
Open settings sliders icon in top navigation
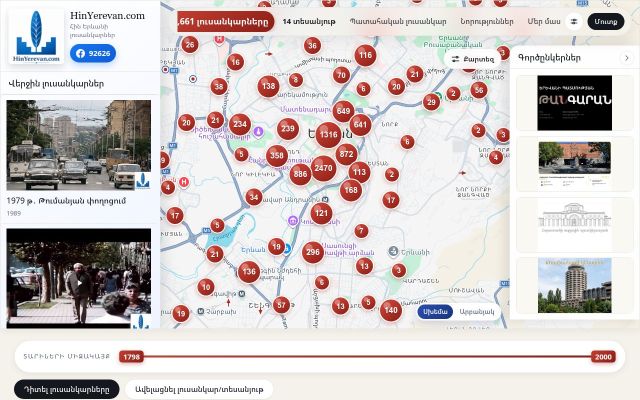pyautogui.click(x=573, y=22)
